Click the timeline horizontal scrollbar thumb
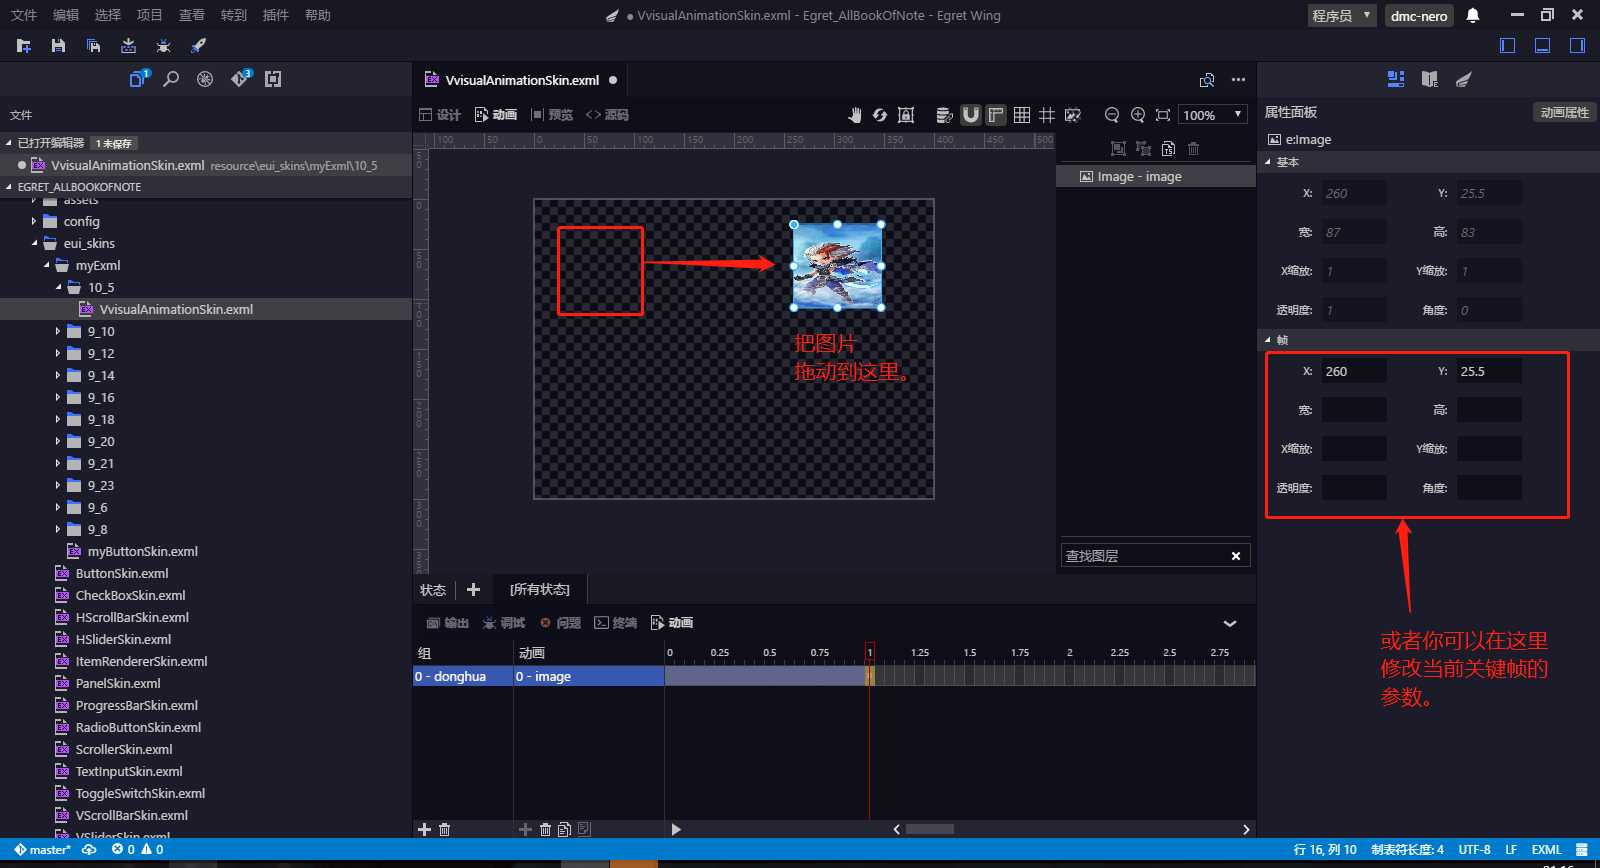Screen dimensions: 1600x868 coord(930,829)
